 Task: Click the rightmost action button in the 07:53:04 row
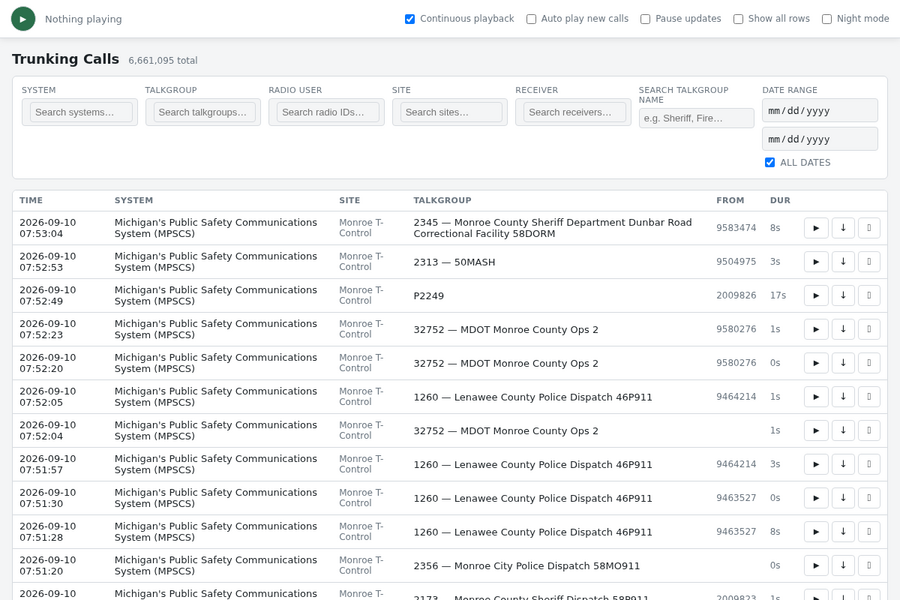[869, 228]
